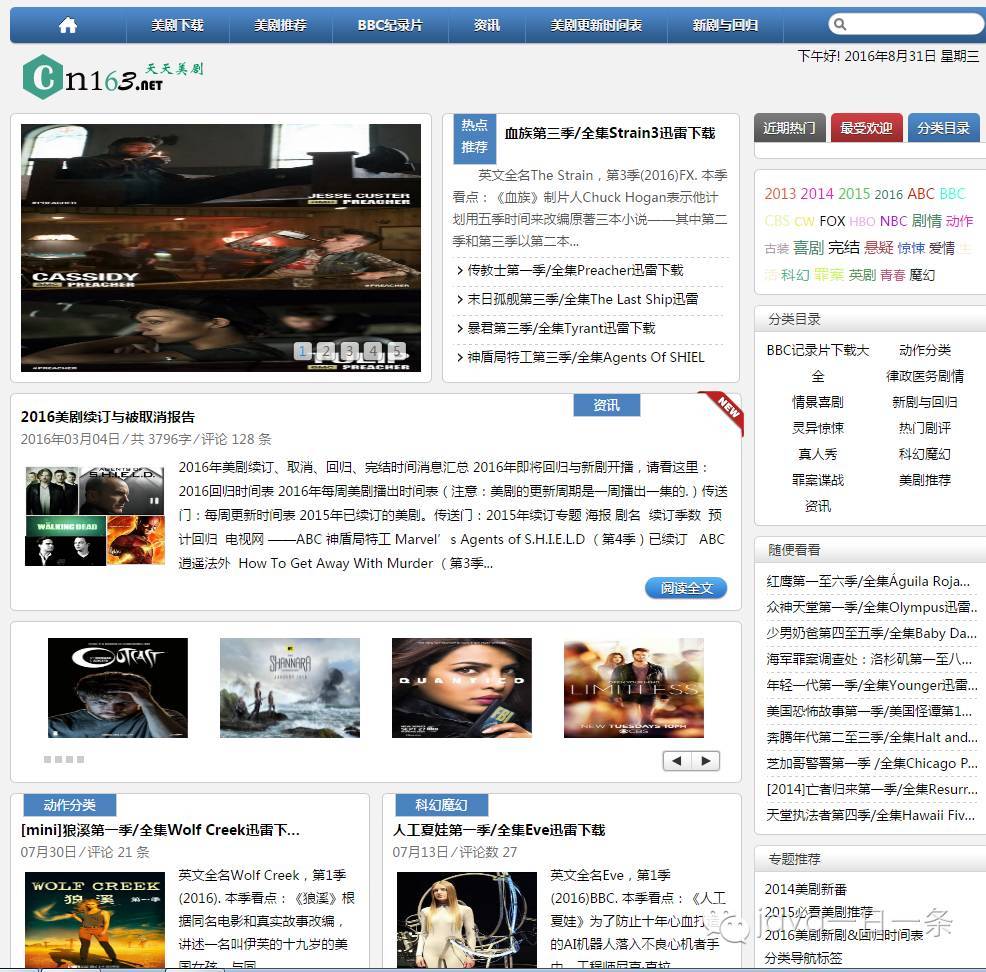Click the previous arrow under the poster carousel

[x=677, y=760]
